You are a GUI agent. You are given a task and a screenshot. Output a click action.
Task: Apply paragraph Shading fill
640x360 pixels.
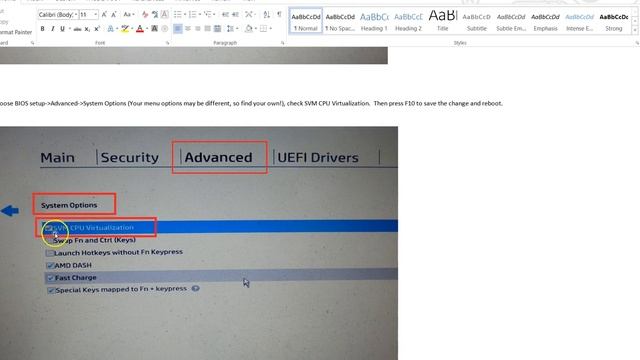[248, 29]
